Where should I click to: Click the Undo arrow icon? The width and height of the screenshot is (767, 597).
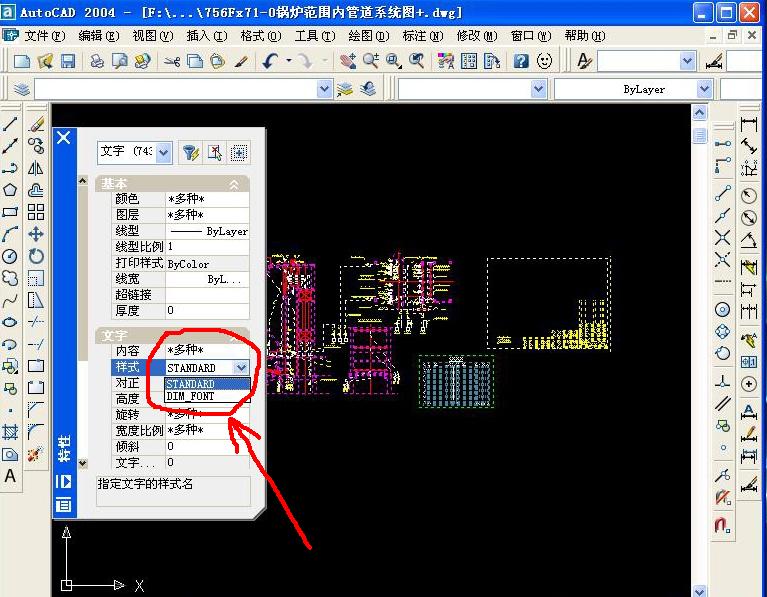pos(271,61)
